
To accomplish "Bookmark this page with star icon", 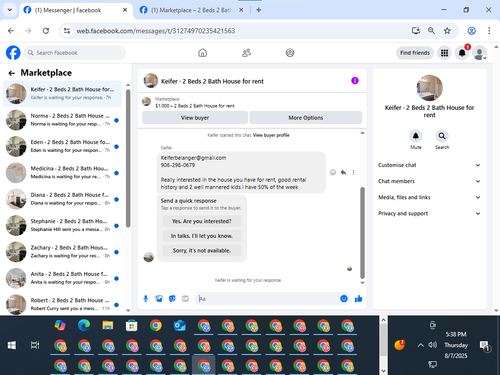I will [447, 31].
